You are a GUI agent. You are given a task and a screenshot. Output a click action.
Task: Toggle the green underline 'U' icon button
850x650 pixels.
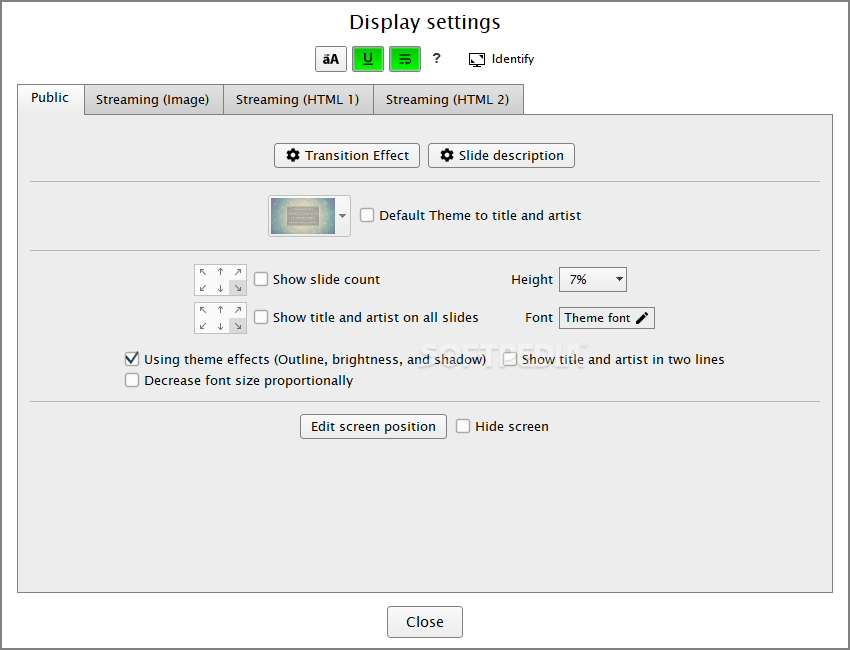pos(368,59)
